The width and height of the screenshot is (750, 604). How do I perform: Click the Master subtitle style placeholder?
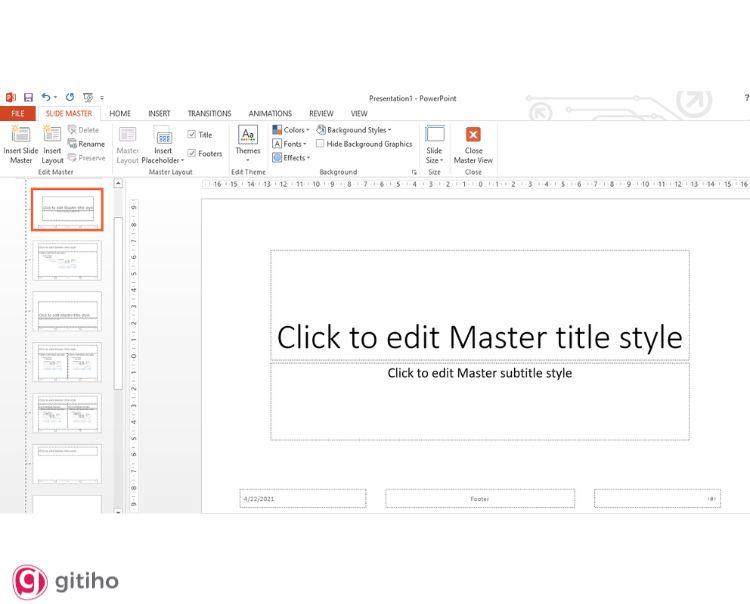[480, 402]
